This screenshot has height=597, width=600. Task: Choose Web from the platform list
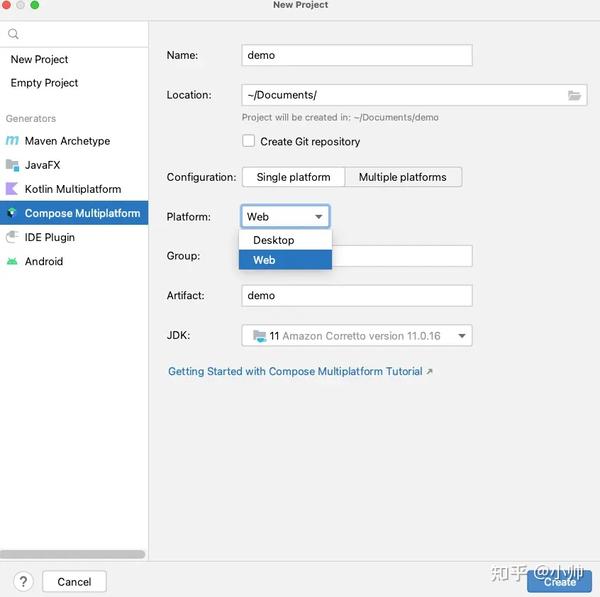point(265,260)
